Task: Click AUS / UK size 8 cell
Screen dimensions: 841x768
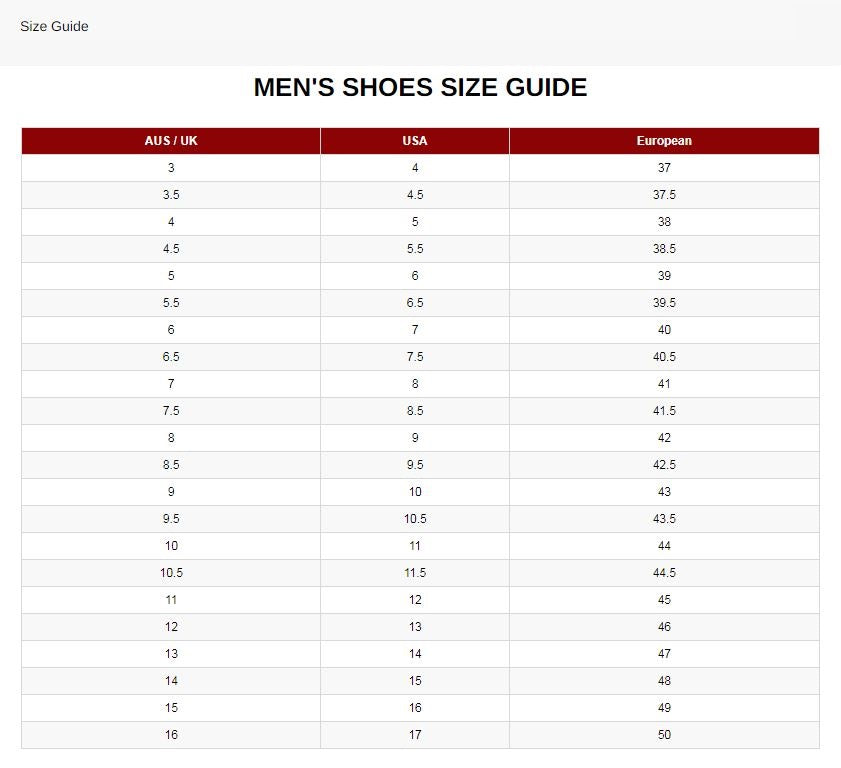Action: click(x=170, y=437)
